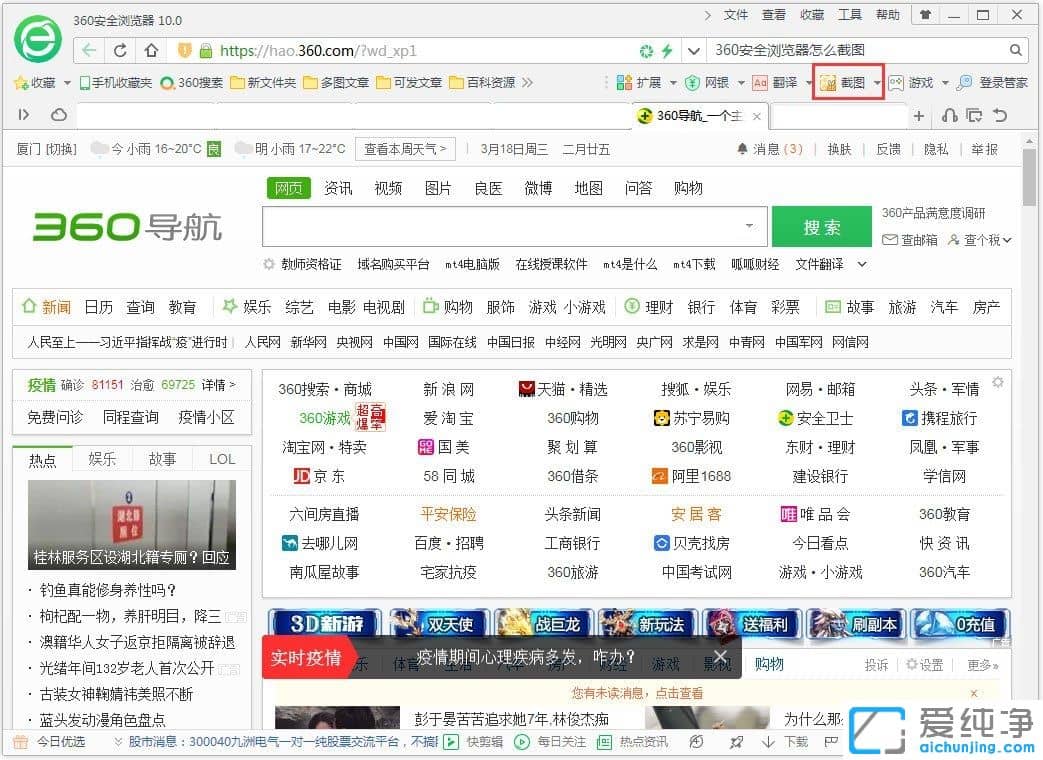Open the 文件 menu
The width and height of the screenshot is (1043, 760).
[x=736, y=15]
